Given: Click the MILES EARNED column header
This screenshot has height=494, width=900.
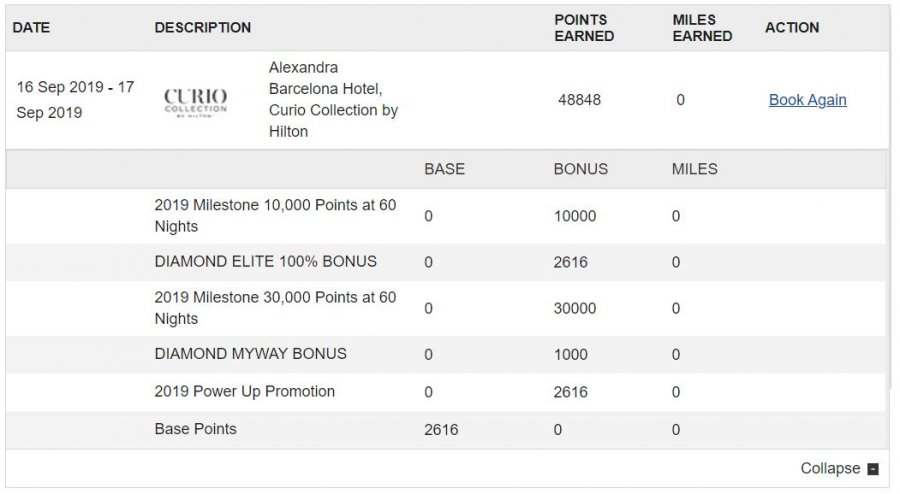Looking at the screenshot, I should [x=702, y=28].
